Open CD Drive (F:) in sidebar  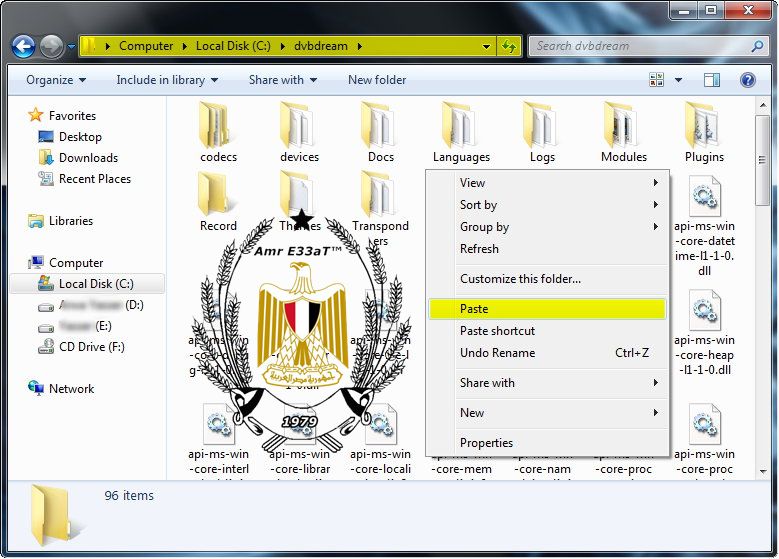click(81, 347)
